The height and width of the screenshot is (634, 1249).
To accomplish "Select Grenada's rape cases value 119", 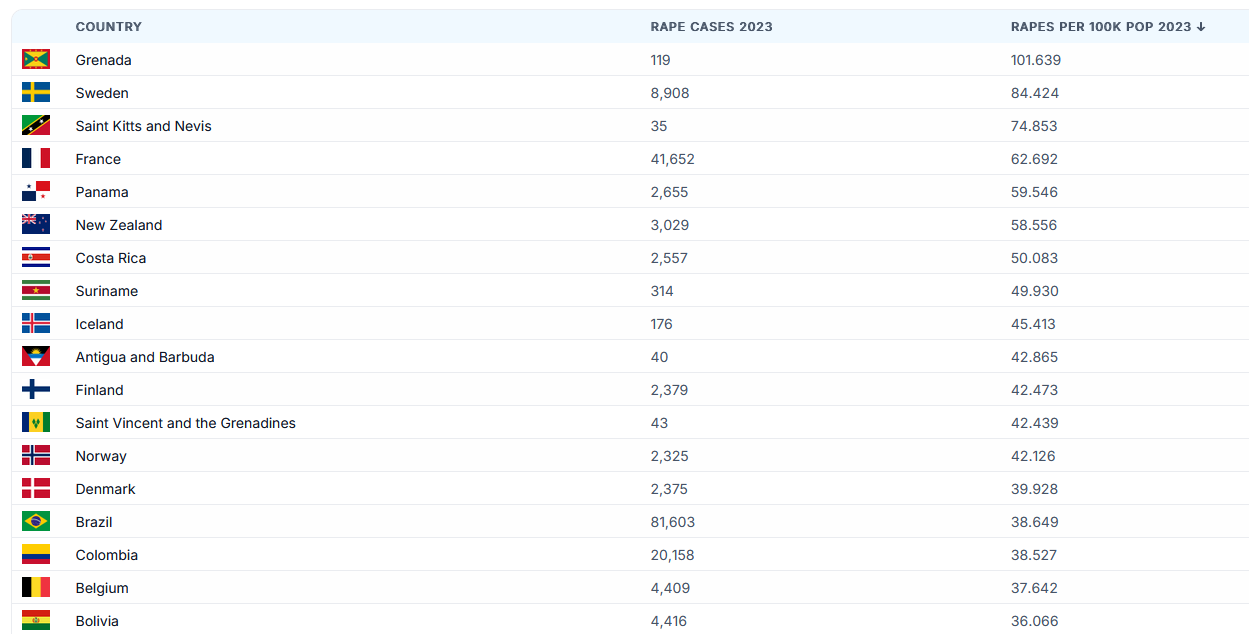I will [x=661, y=60].
